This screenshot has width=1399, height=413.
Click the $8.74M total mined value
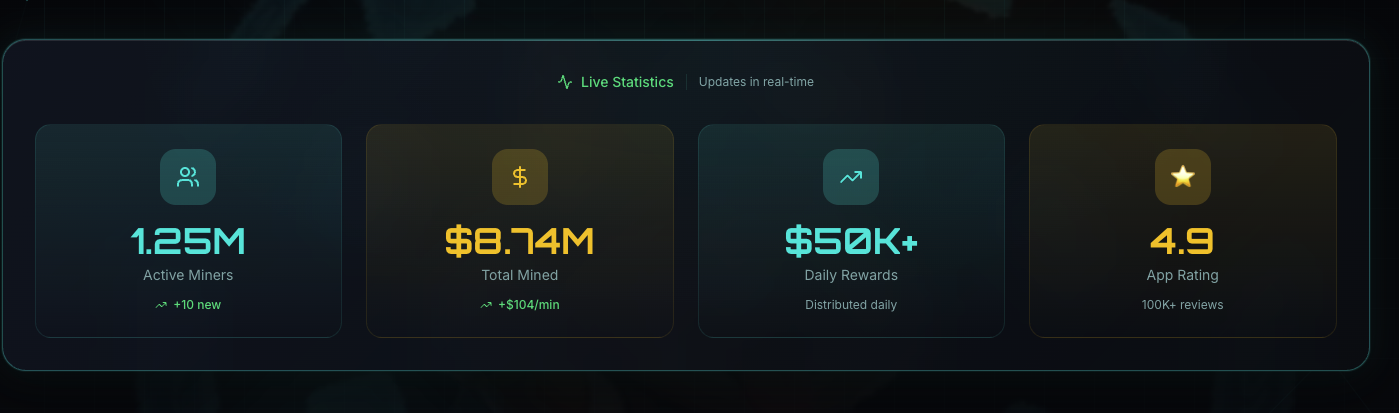[x=519, y=241]
